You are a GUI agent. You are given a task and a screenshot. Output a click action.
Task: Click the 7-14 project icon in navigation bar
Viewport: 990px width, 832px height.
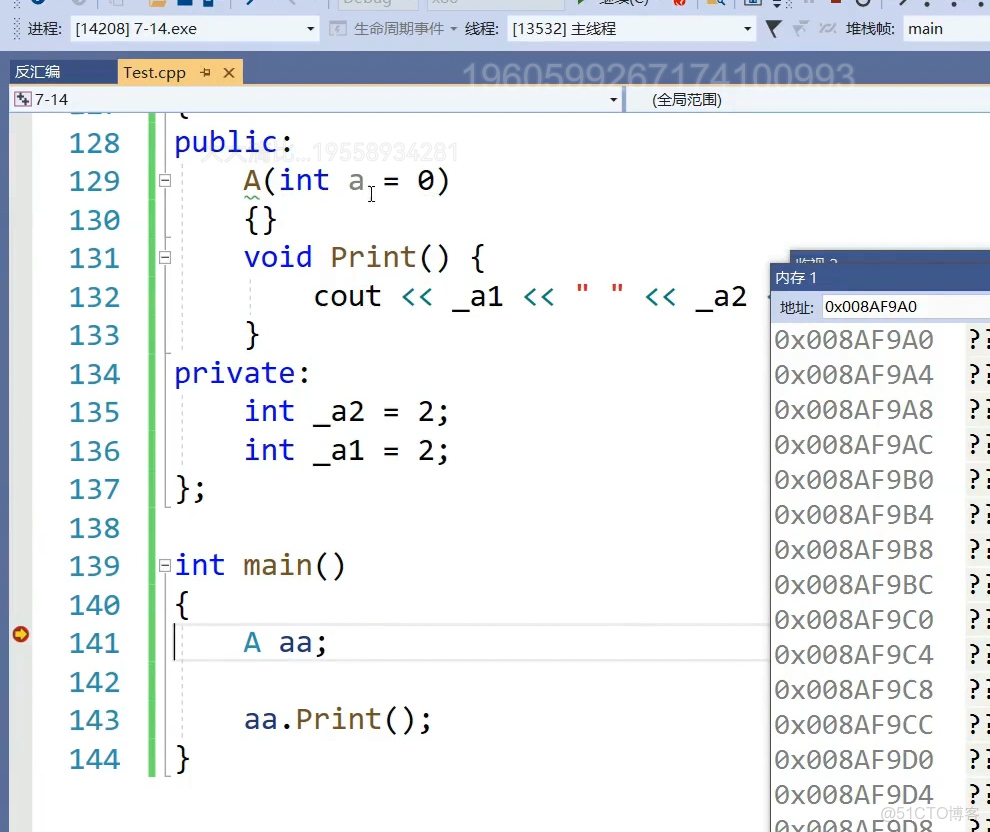click(23, 100)
